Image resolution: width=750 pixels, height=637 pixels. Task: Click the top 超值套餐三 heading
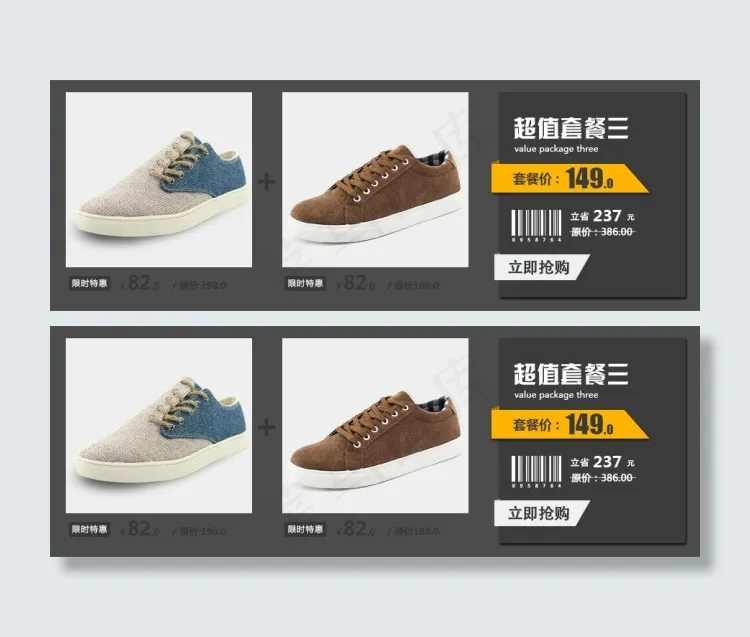(x=571, y=128)
